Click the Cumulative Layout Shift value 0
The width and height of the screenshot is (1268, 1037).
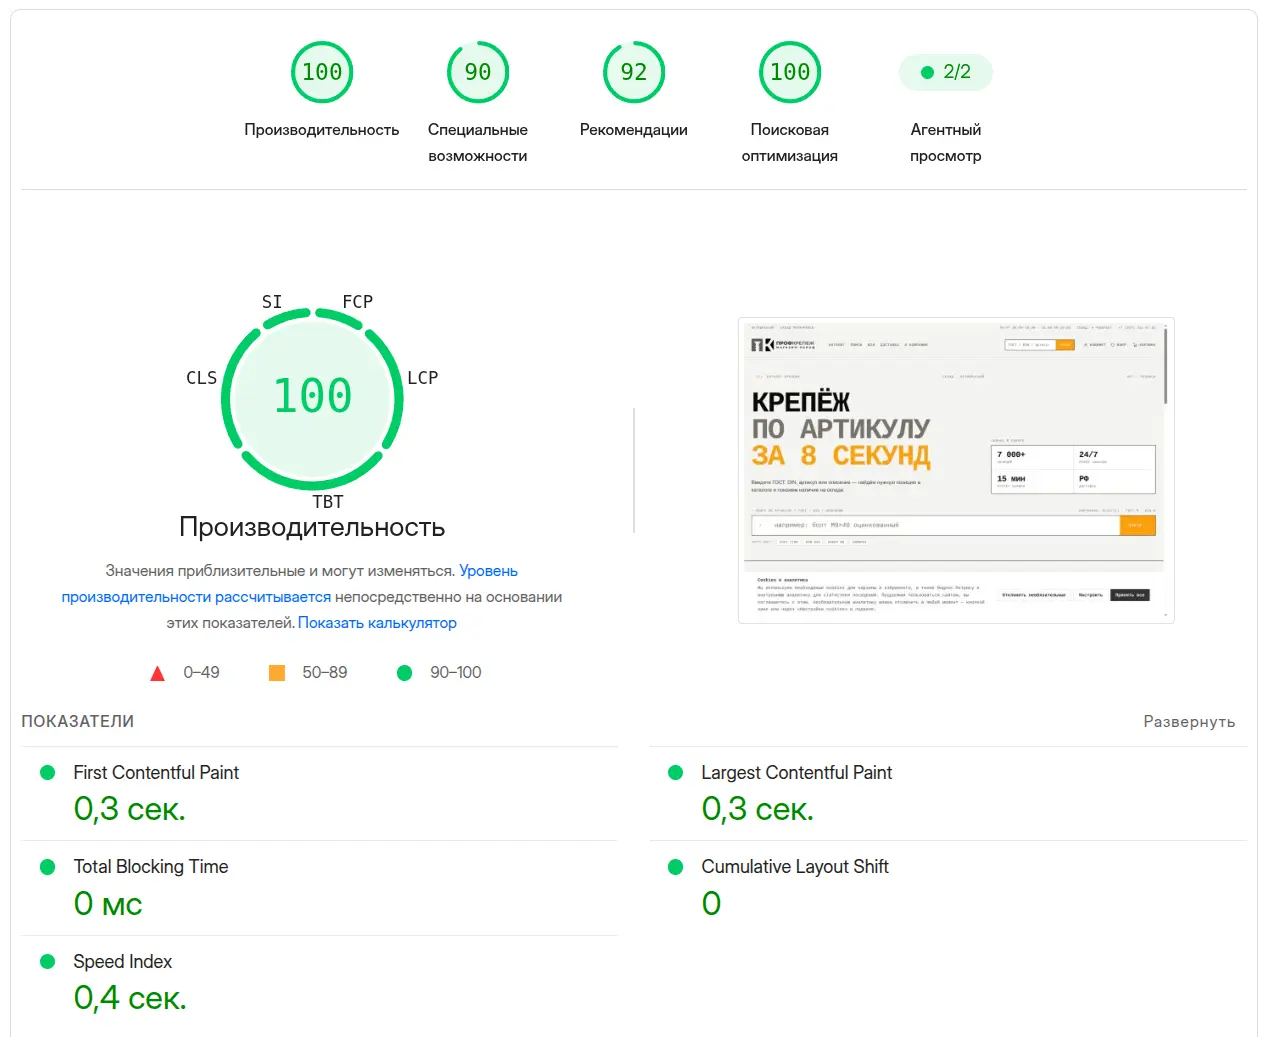point(711,903)
